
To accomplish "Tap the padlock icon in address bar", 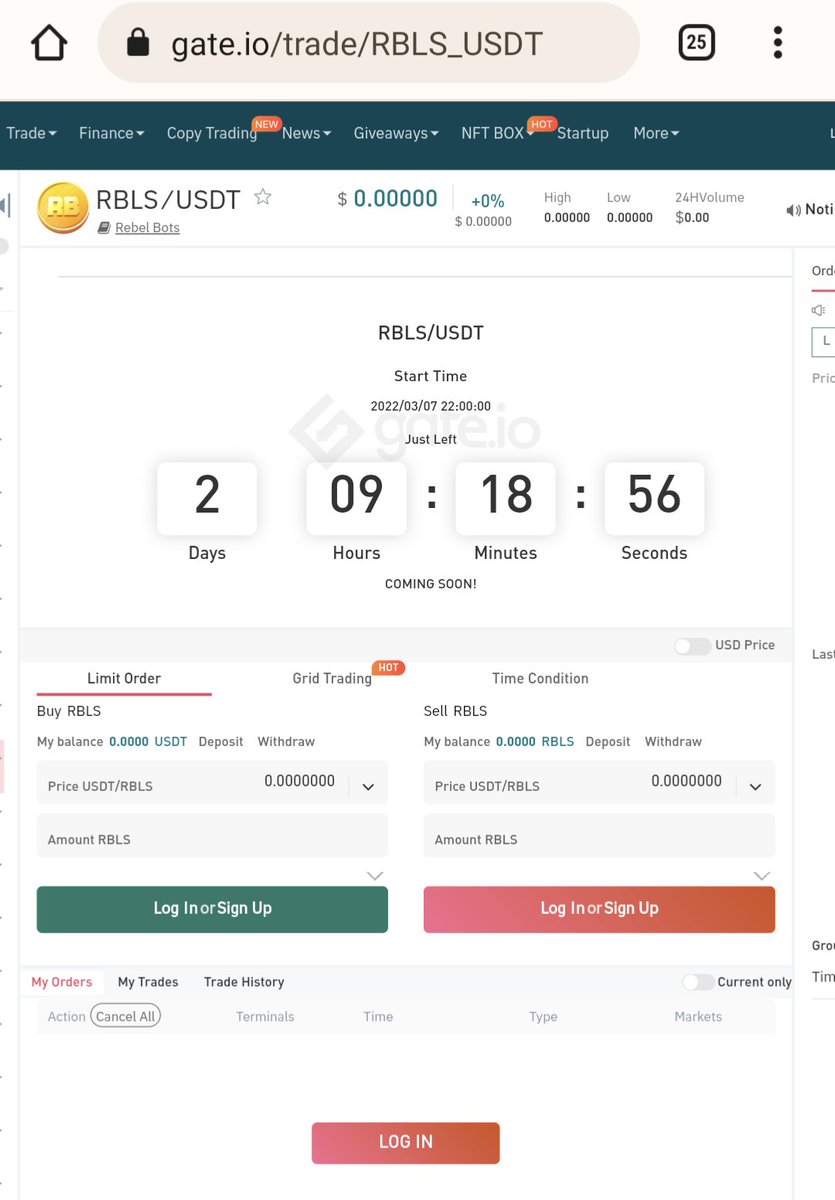I will click(x=138, y=43).
